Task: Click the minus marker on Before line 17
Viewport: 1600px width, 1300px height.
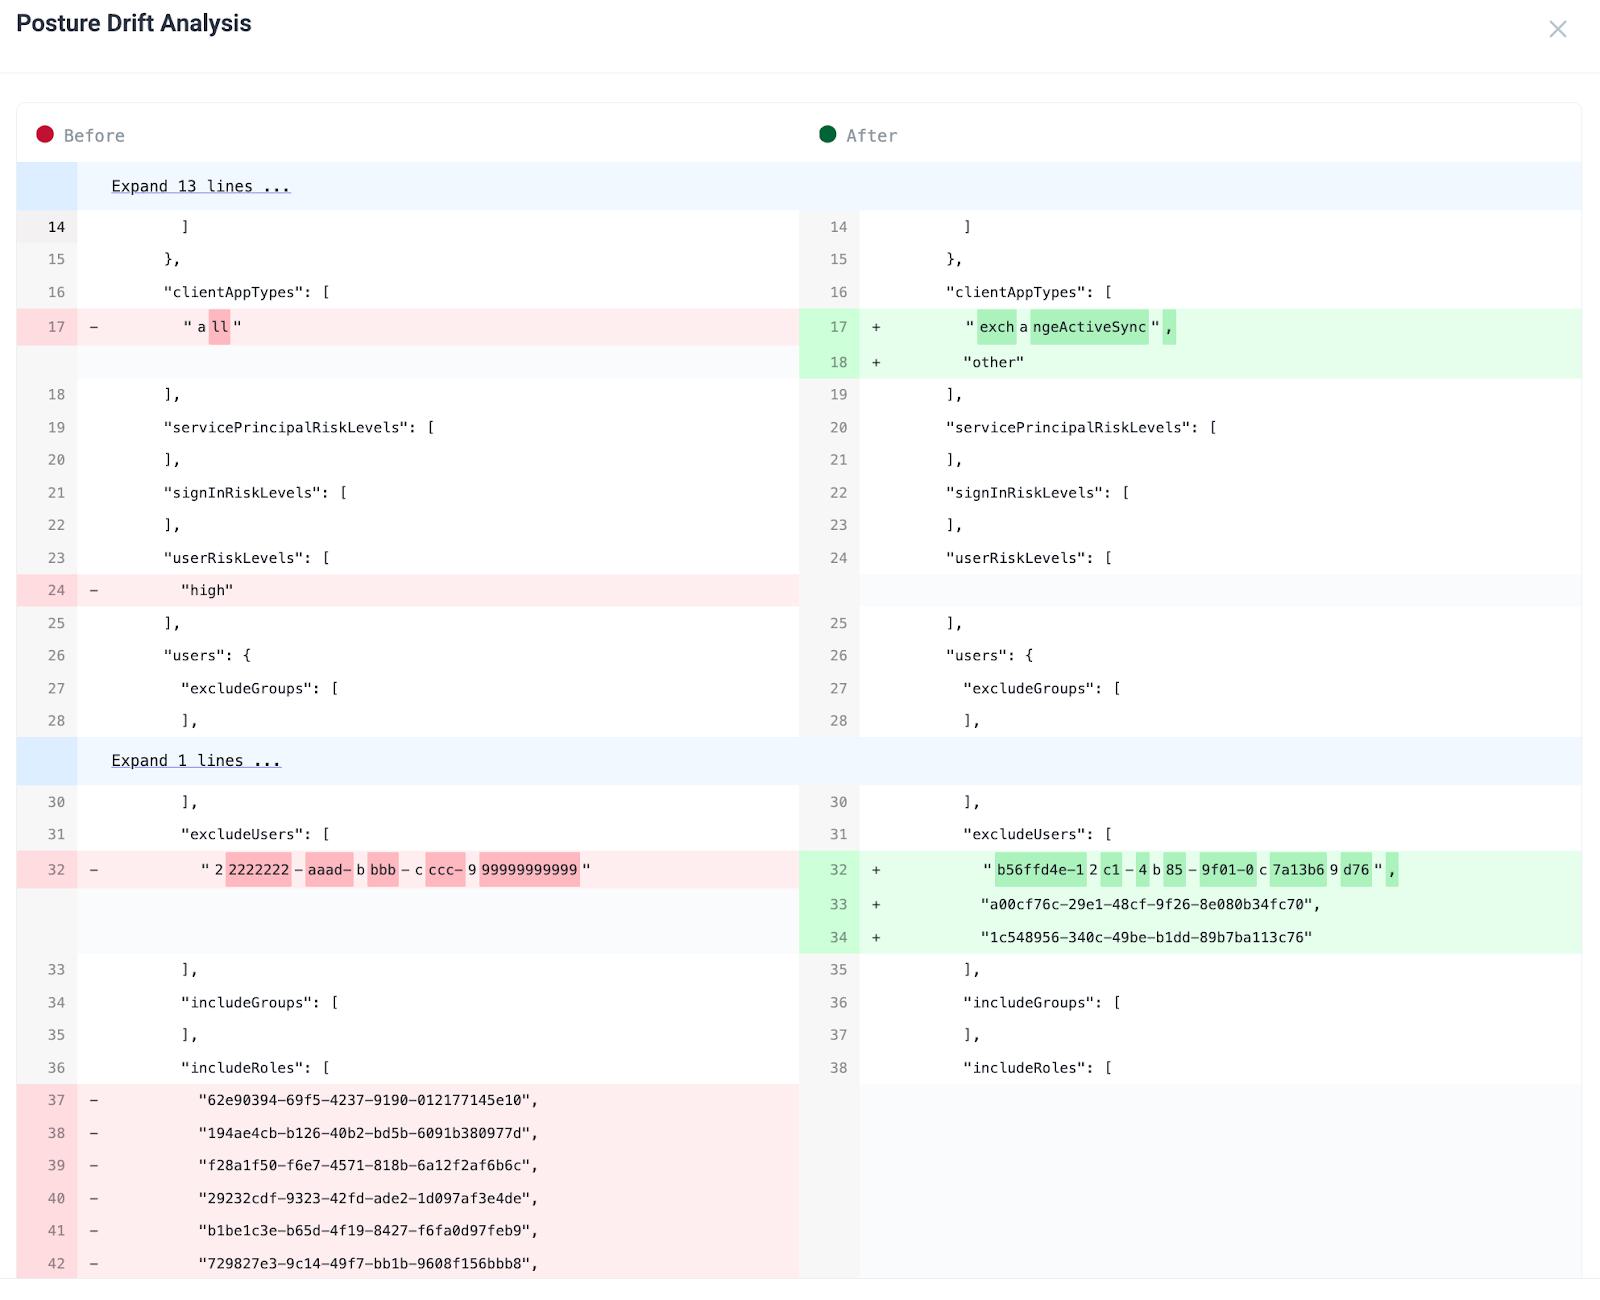Action: [94, 327]
